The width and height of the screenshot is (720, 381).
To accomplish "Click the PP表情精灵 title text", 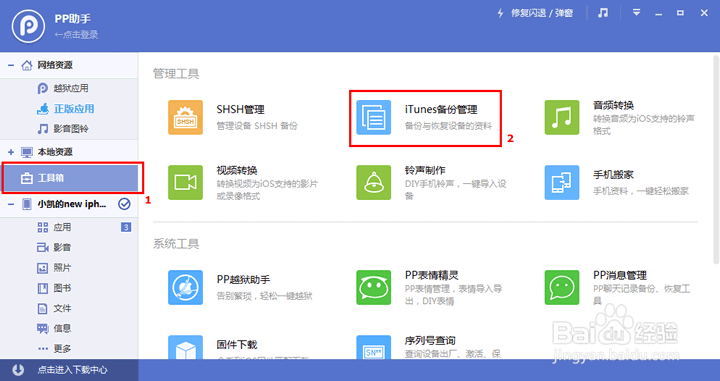I will pos(432,275).
